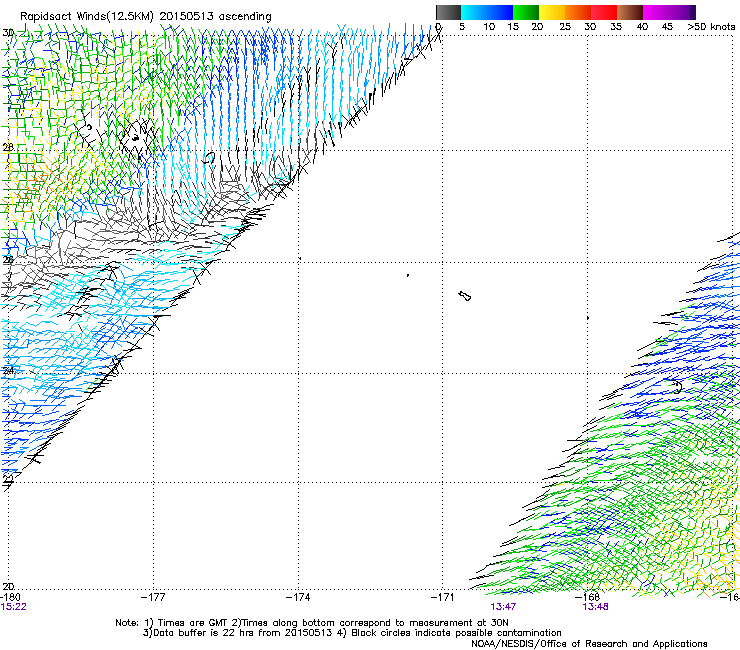Viewport: 740px width, 650px height.
Task: Click the '10' label under the color bar
Action: [489, 27]
